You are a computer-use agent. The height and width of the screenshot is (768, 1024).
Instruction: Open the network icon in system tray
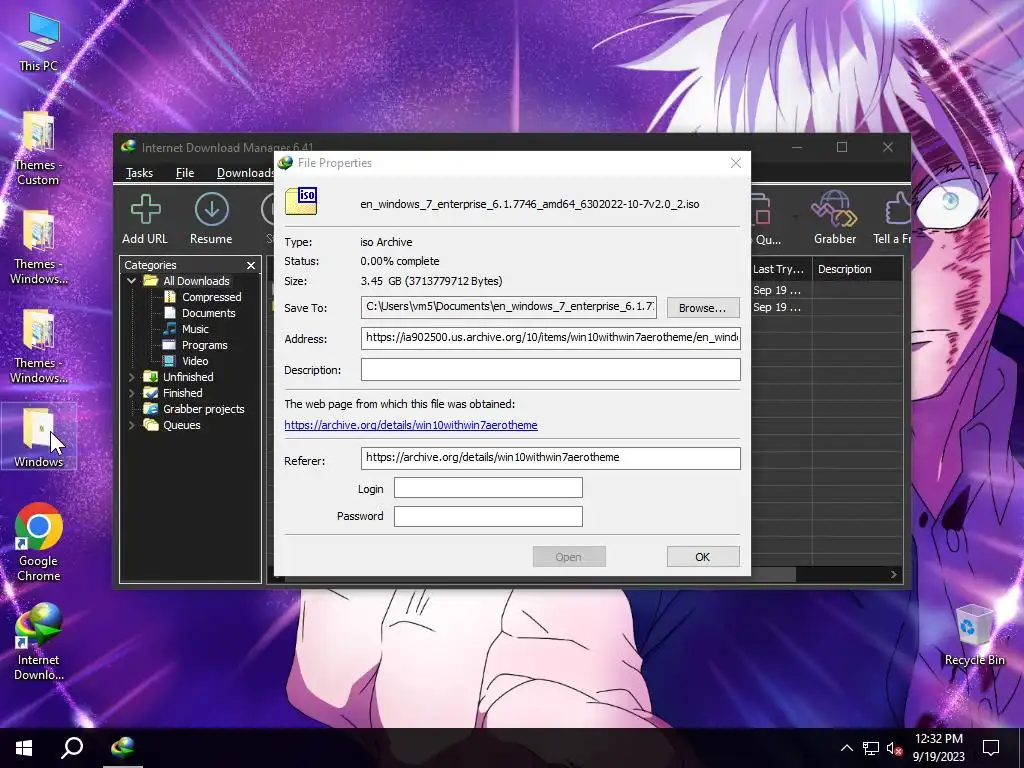point(871,748)
